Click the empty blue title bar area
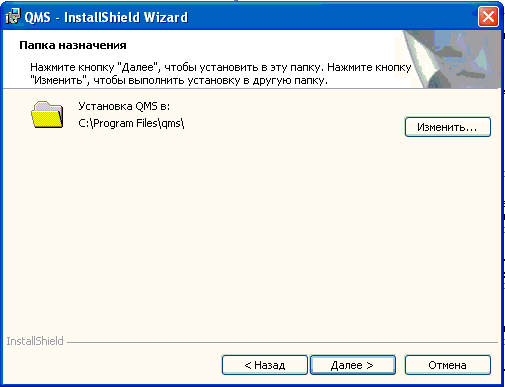Screen dimensions: 505x387 (333, 16)
